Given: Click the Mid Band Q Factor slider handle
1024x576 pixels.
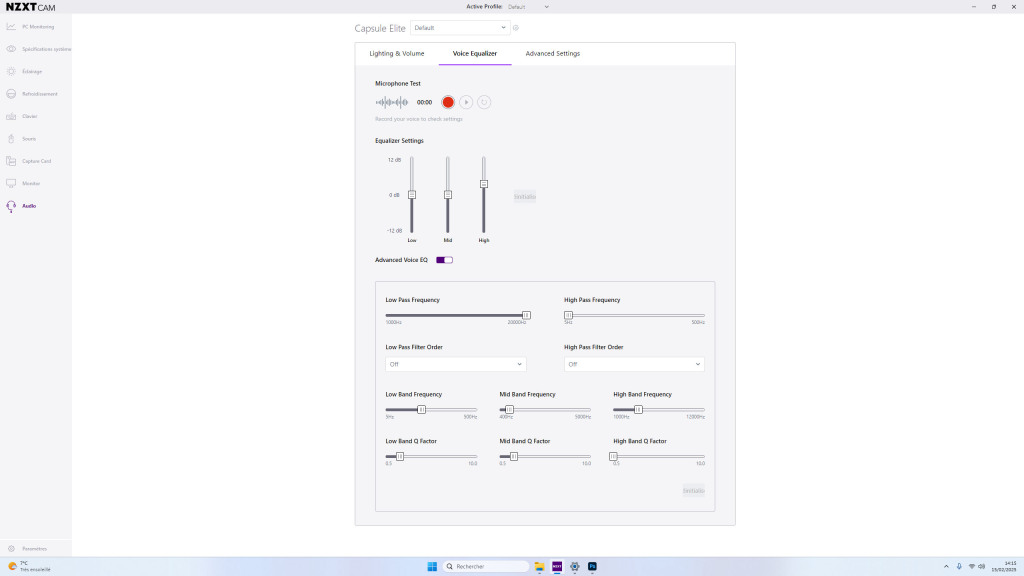Looking at the screenshot, I should click(514, 456).
